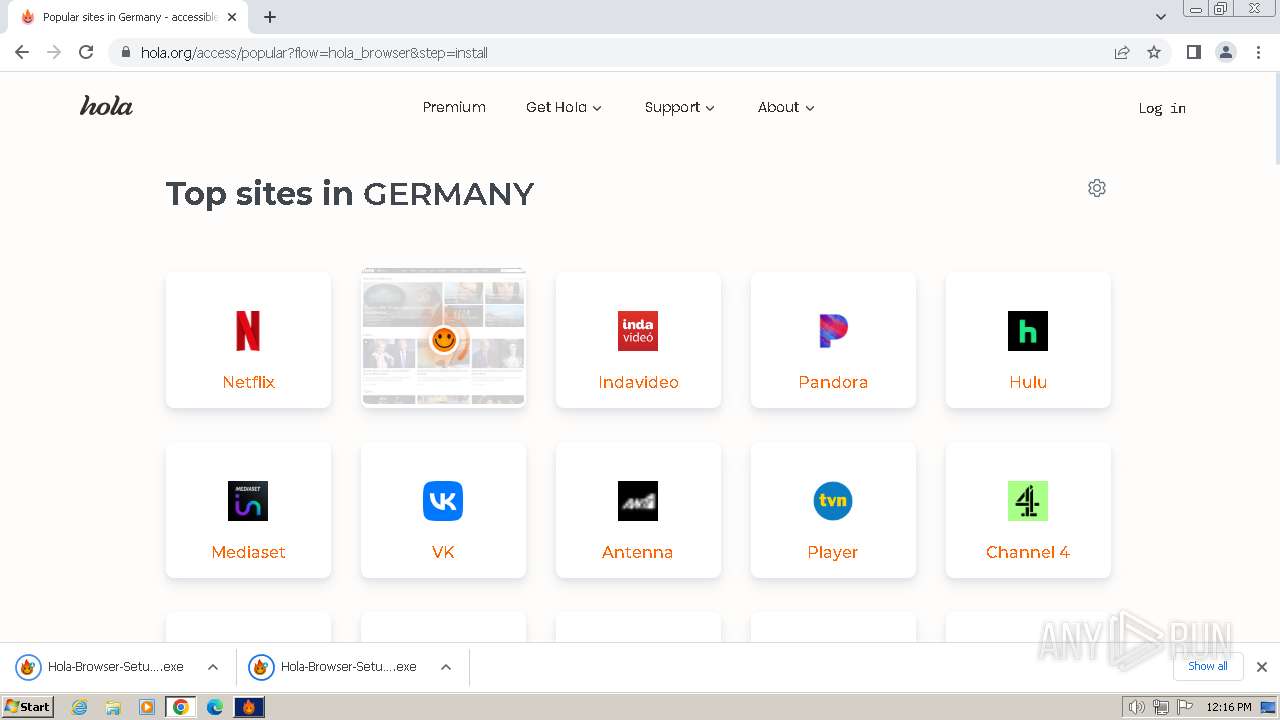Reload the page

pyautogui.click(x=86, y=52)
